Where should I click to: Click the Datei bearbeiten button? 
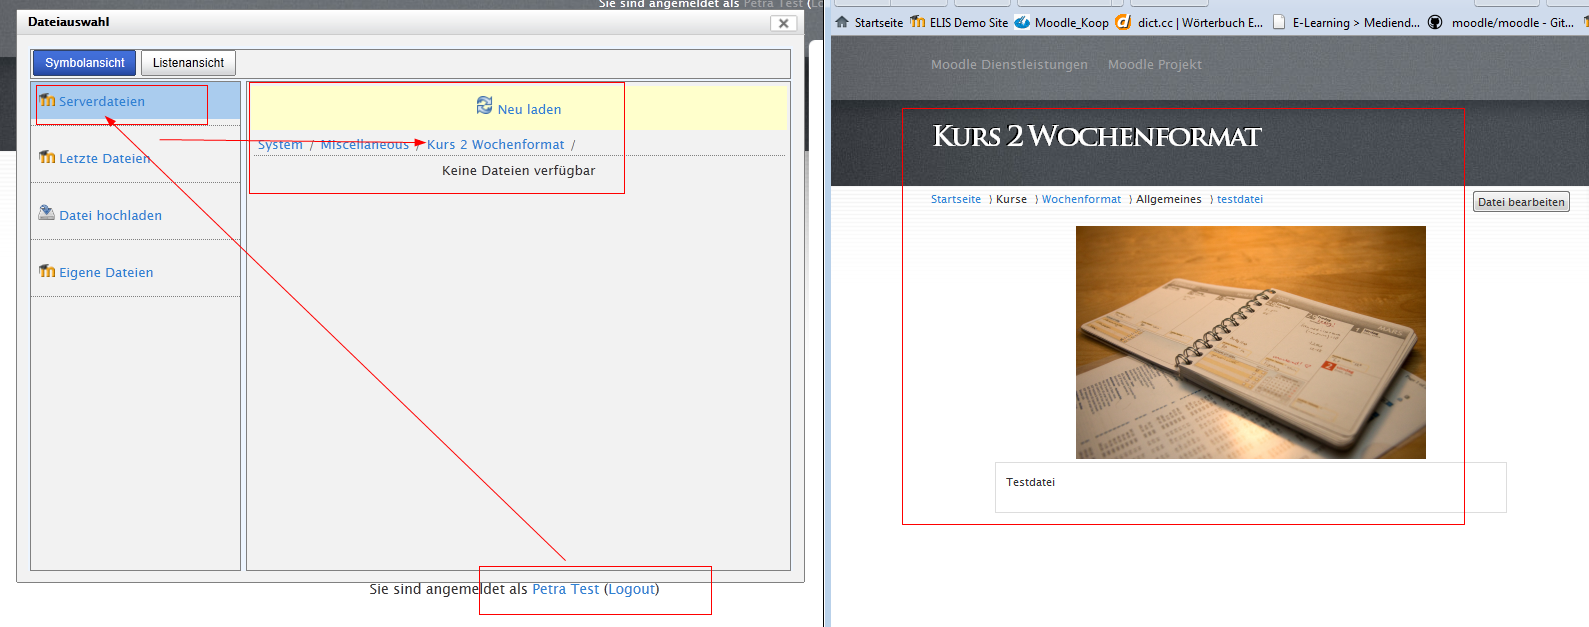pos(1521,202)
